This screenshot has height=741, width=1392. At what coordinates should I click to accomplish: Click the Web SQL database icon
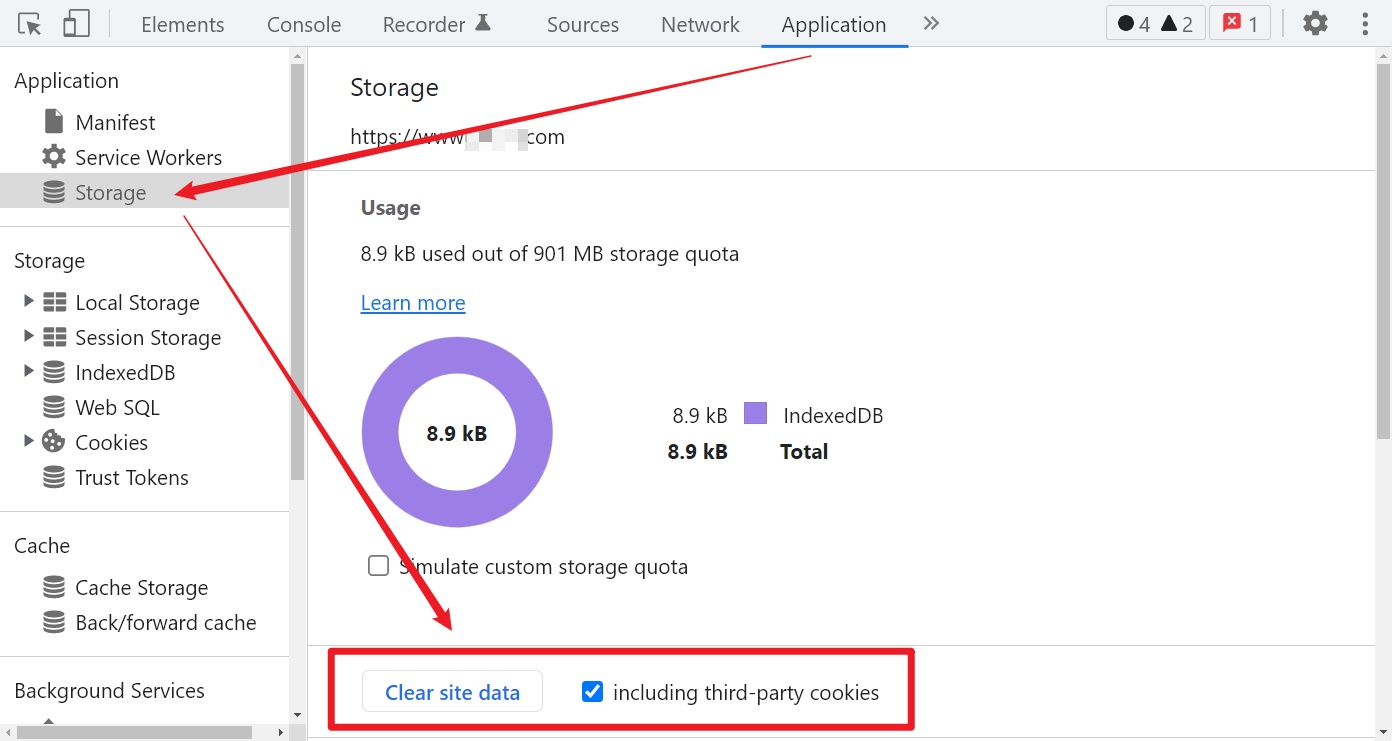coord(54,407)
